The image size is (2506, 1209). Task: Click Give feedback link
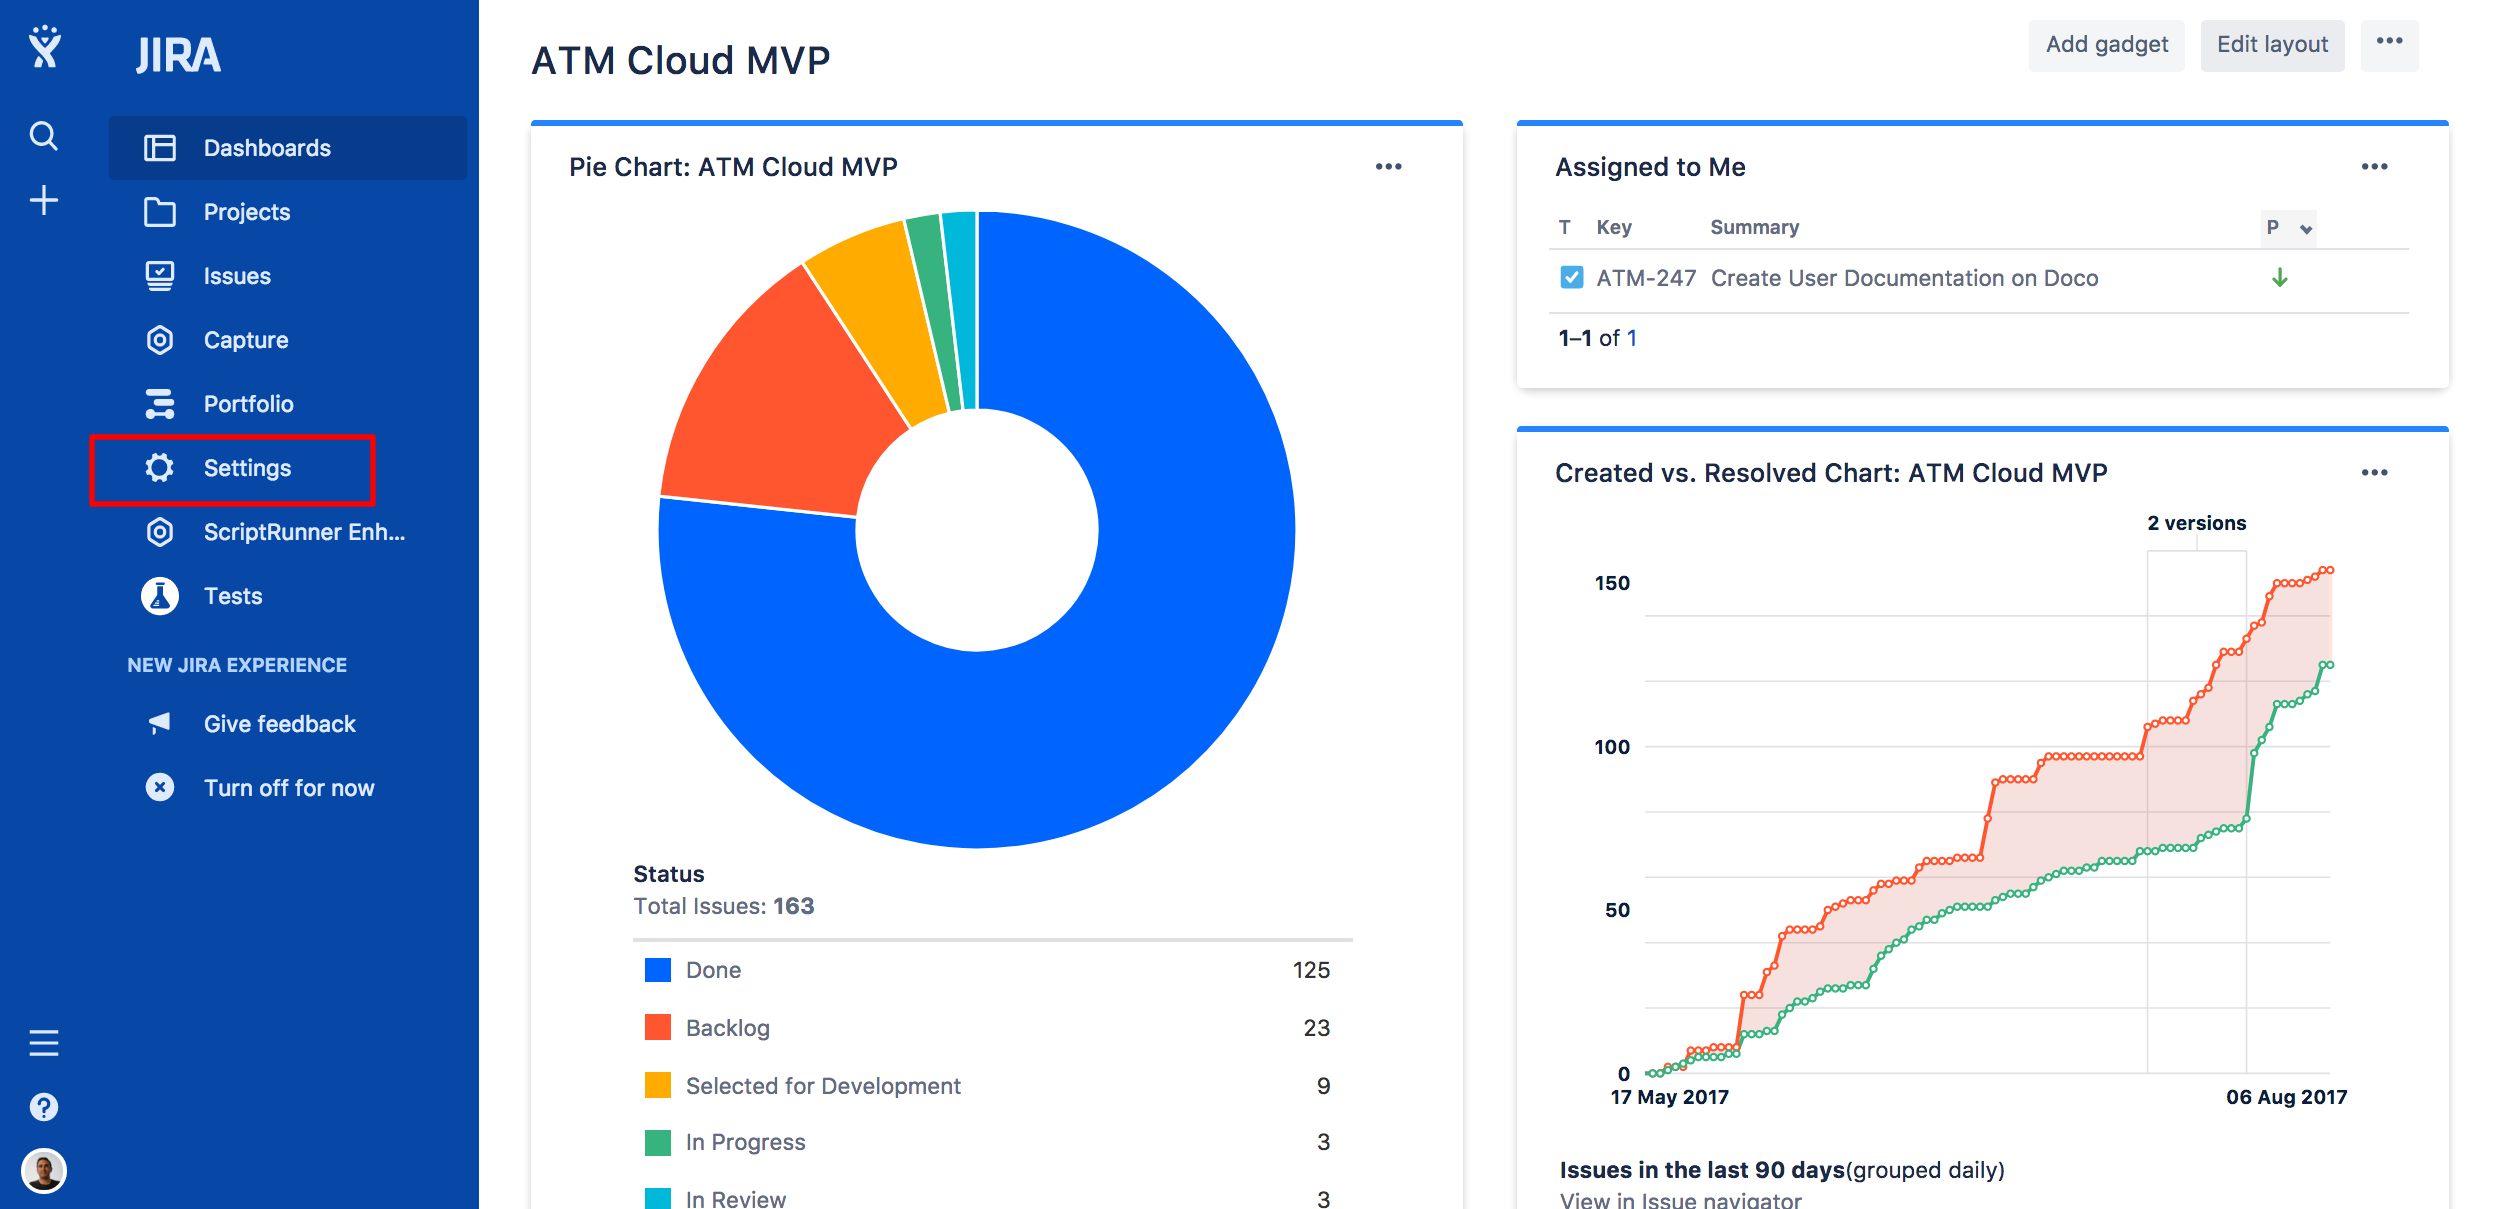coord(280,724)
